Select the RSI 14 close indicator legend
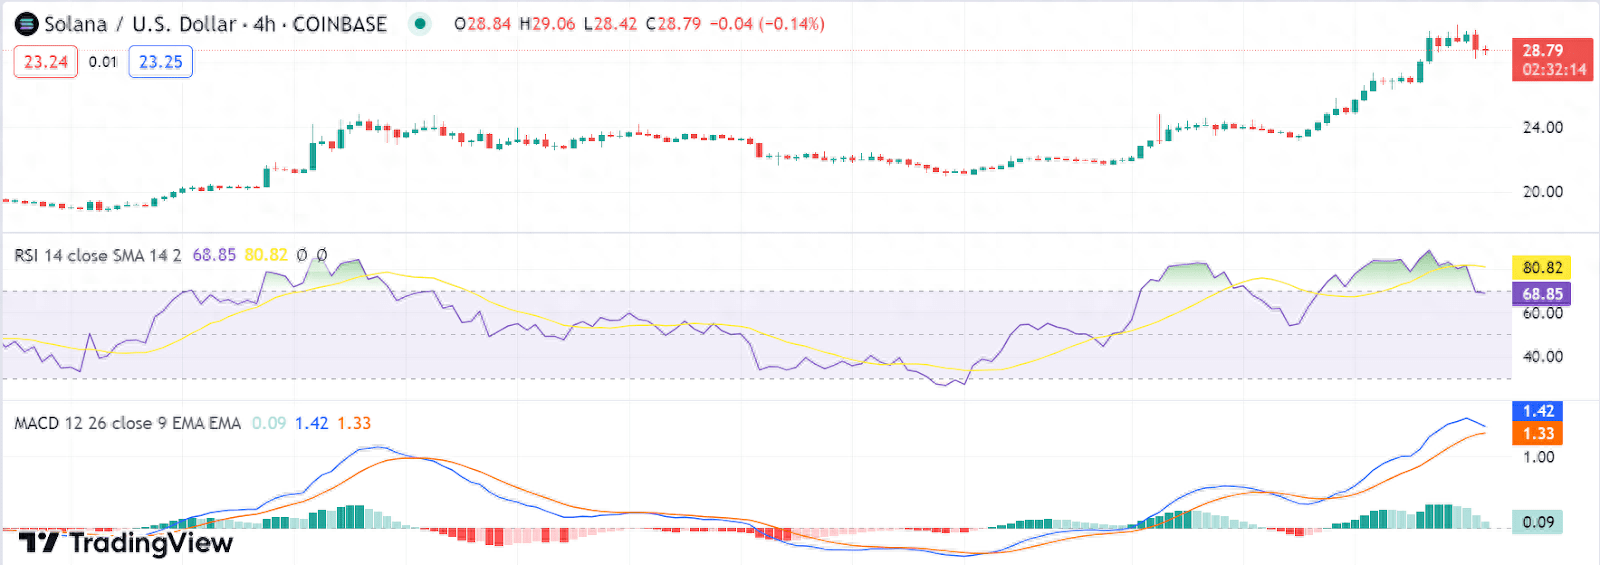 [x=97, y=255]
